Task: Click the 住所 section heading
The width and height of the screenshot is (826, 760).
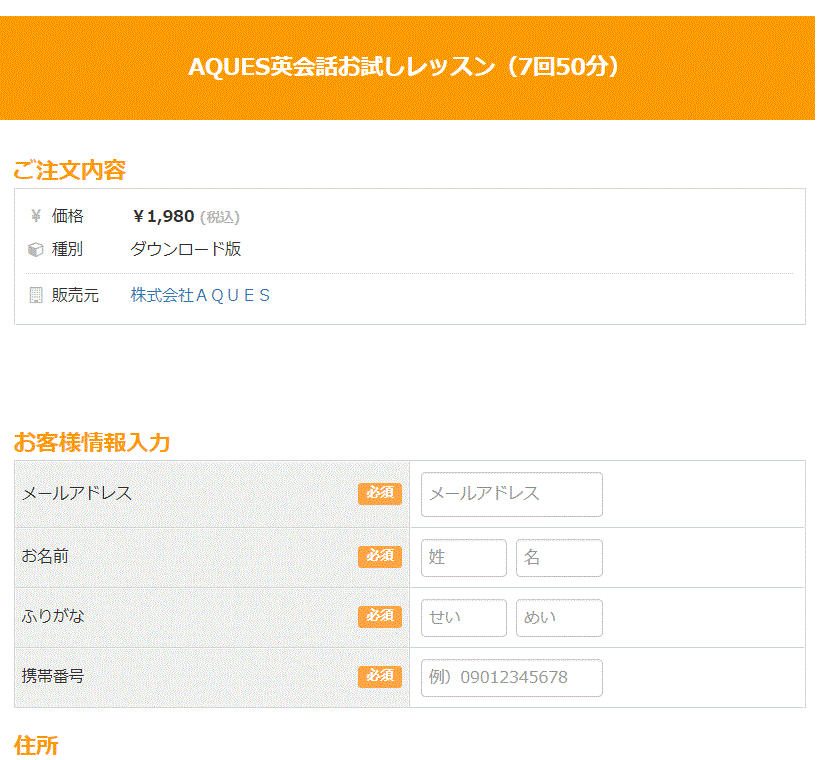Action: click(x=36, y=746)
